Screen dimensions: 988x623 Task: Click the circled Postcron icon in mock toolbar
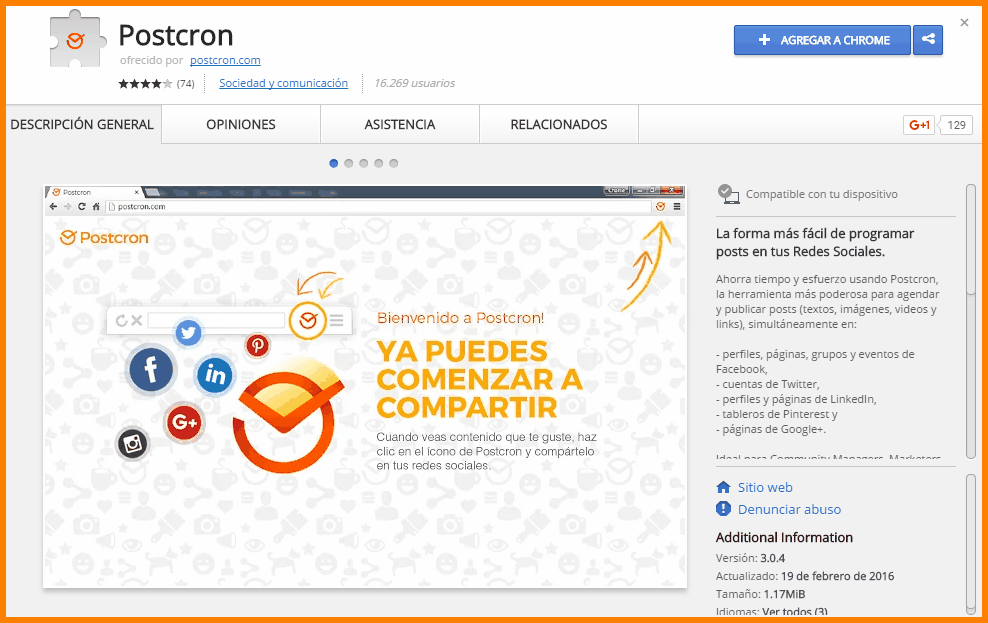(x=307, y=320)
